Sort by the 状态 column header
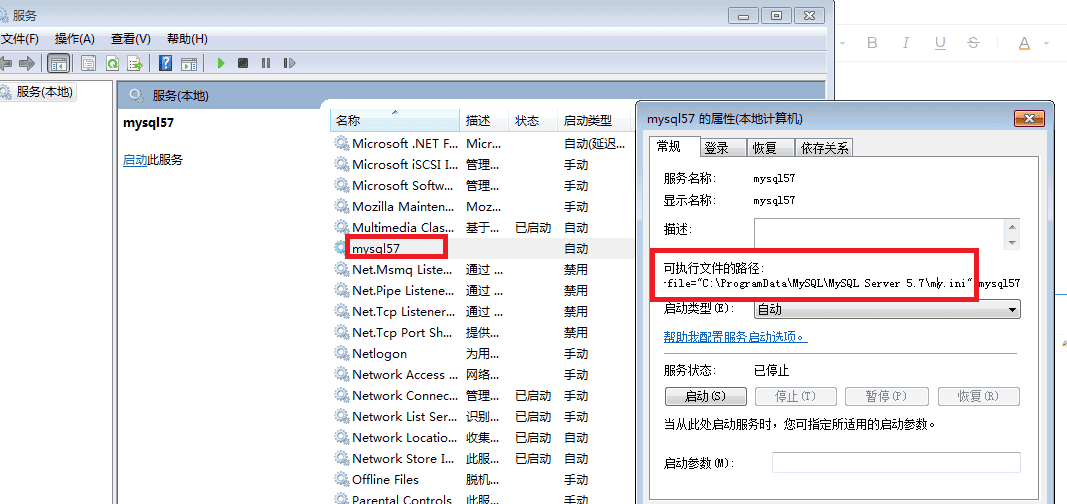The image size is (1067, 504). pyautogui.click(x=533, y=120)
